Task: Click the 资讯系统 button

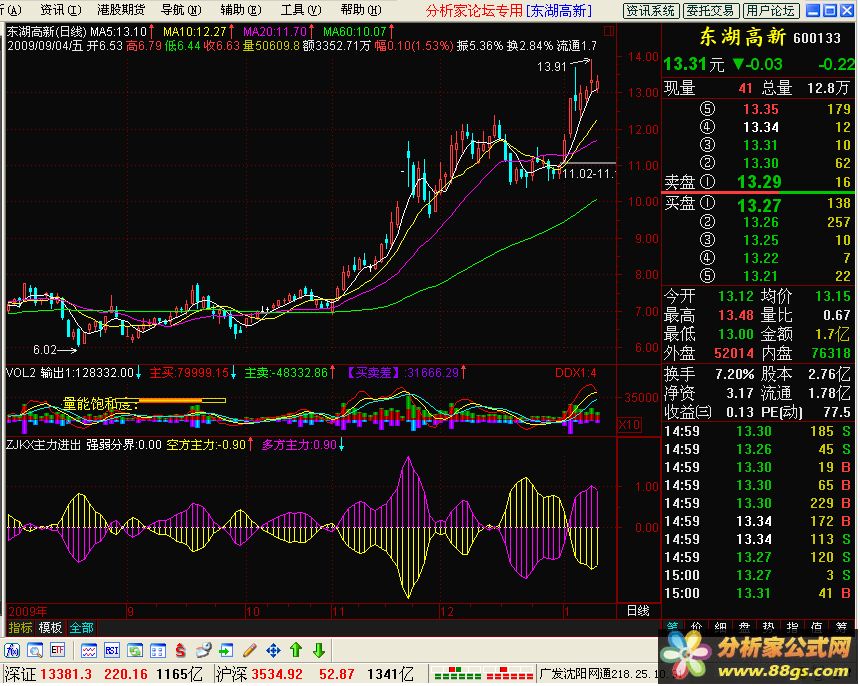Action: 651,10
